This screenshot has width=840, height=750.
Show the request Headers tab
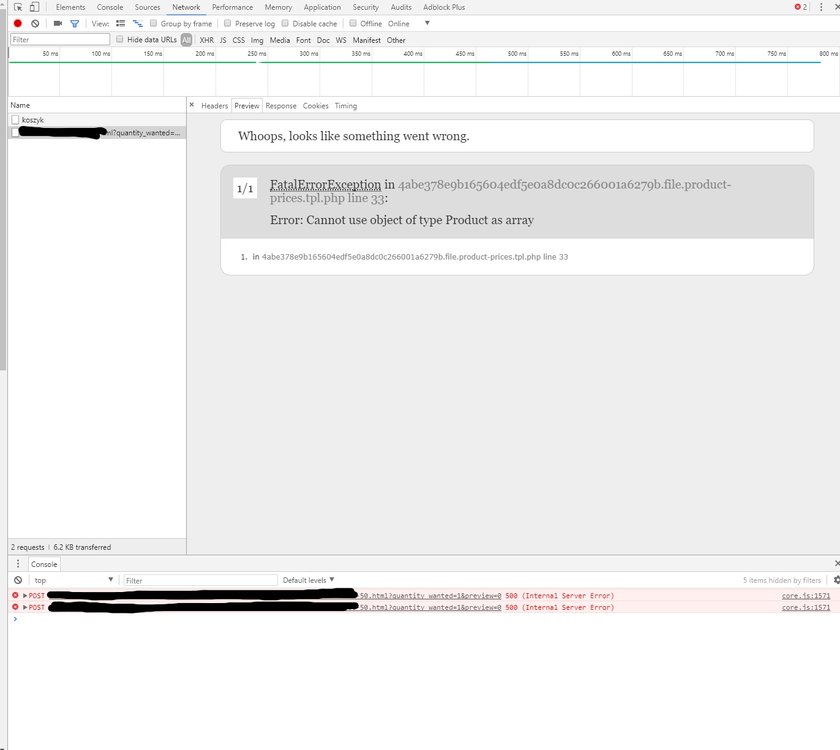coord(214,106)
